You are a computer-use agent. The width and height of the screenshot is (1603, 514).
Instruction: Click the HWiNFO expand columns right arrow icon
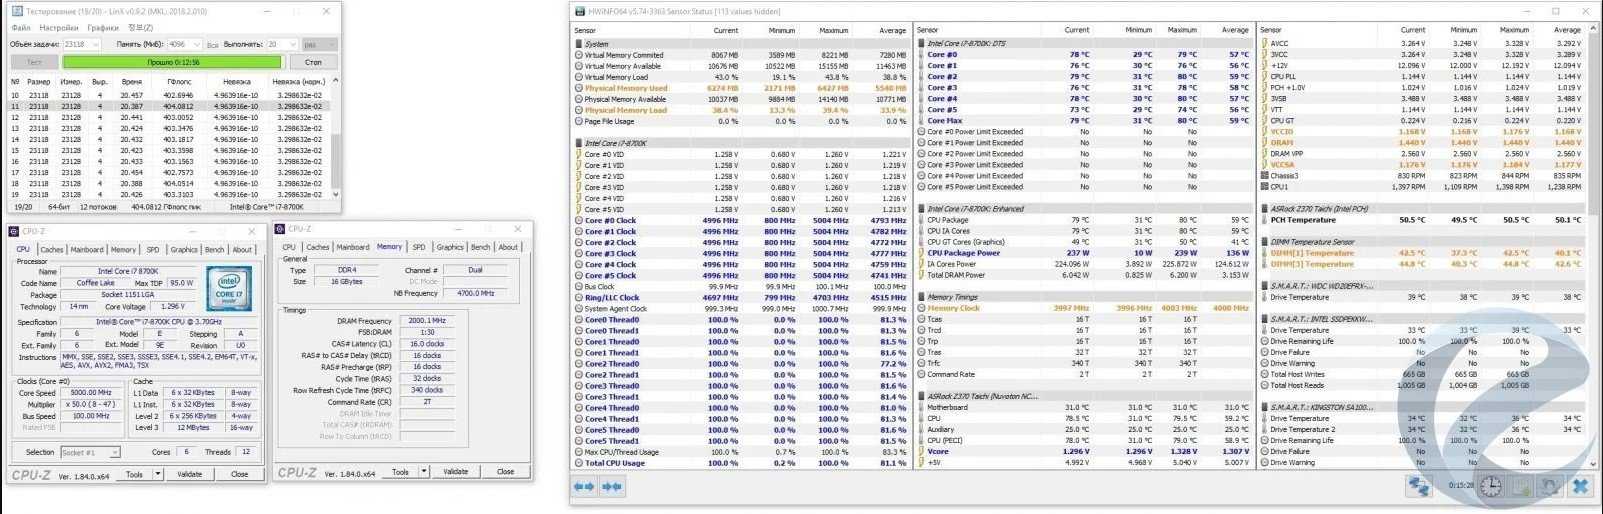click(x=612, y=486)
